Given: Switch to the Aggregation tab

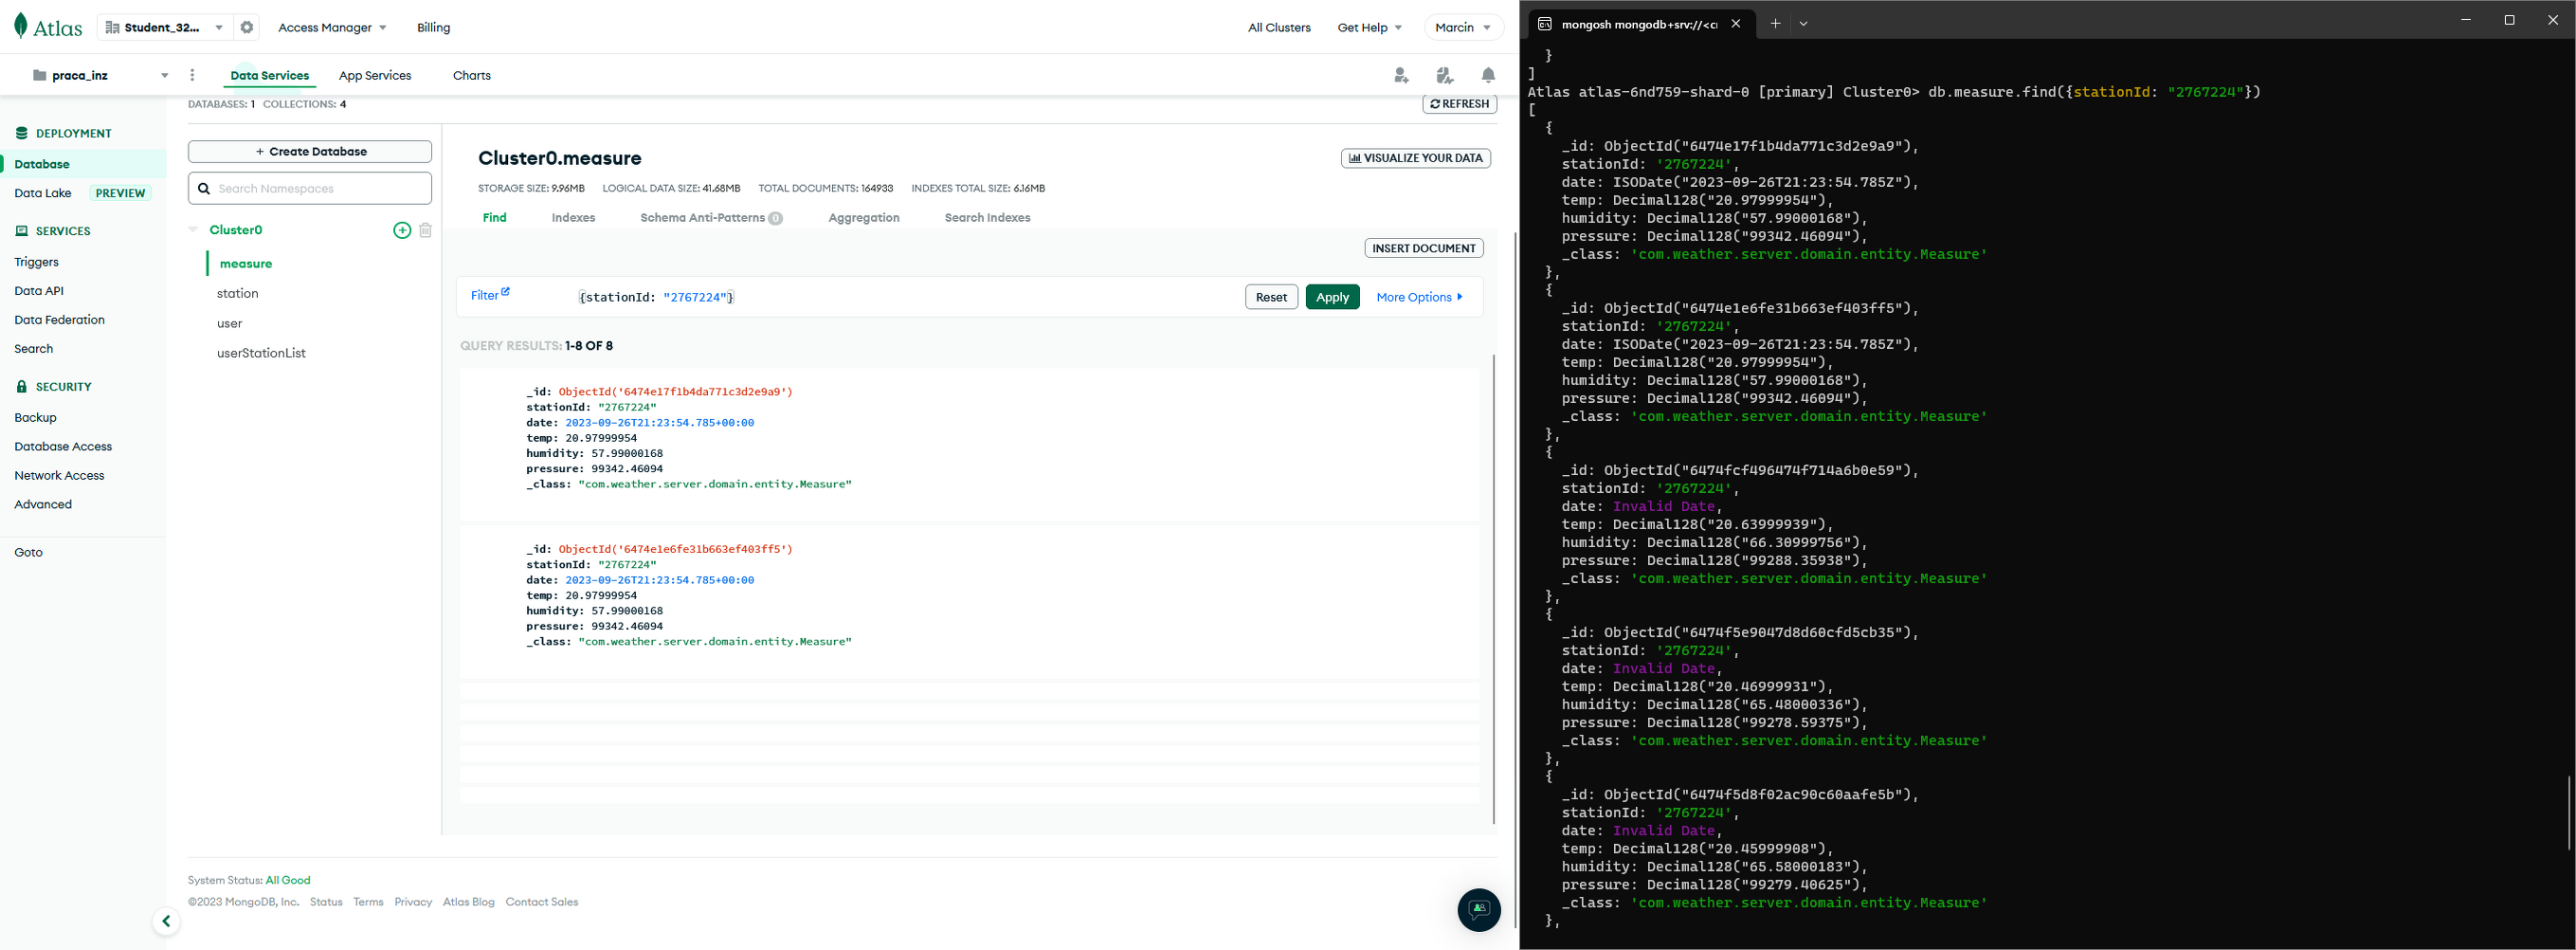Looking at the screenshot, I should pos(863,218).
